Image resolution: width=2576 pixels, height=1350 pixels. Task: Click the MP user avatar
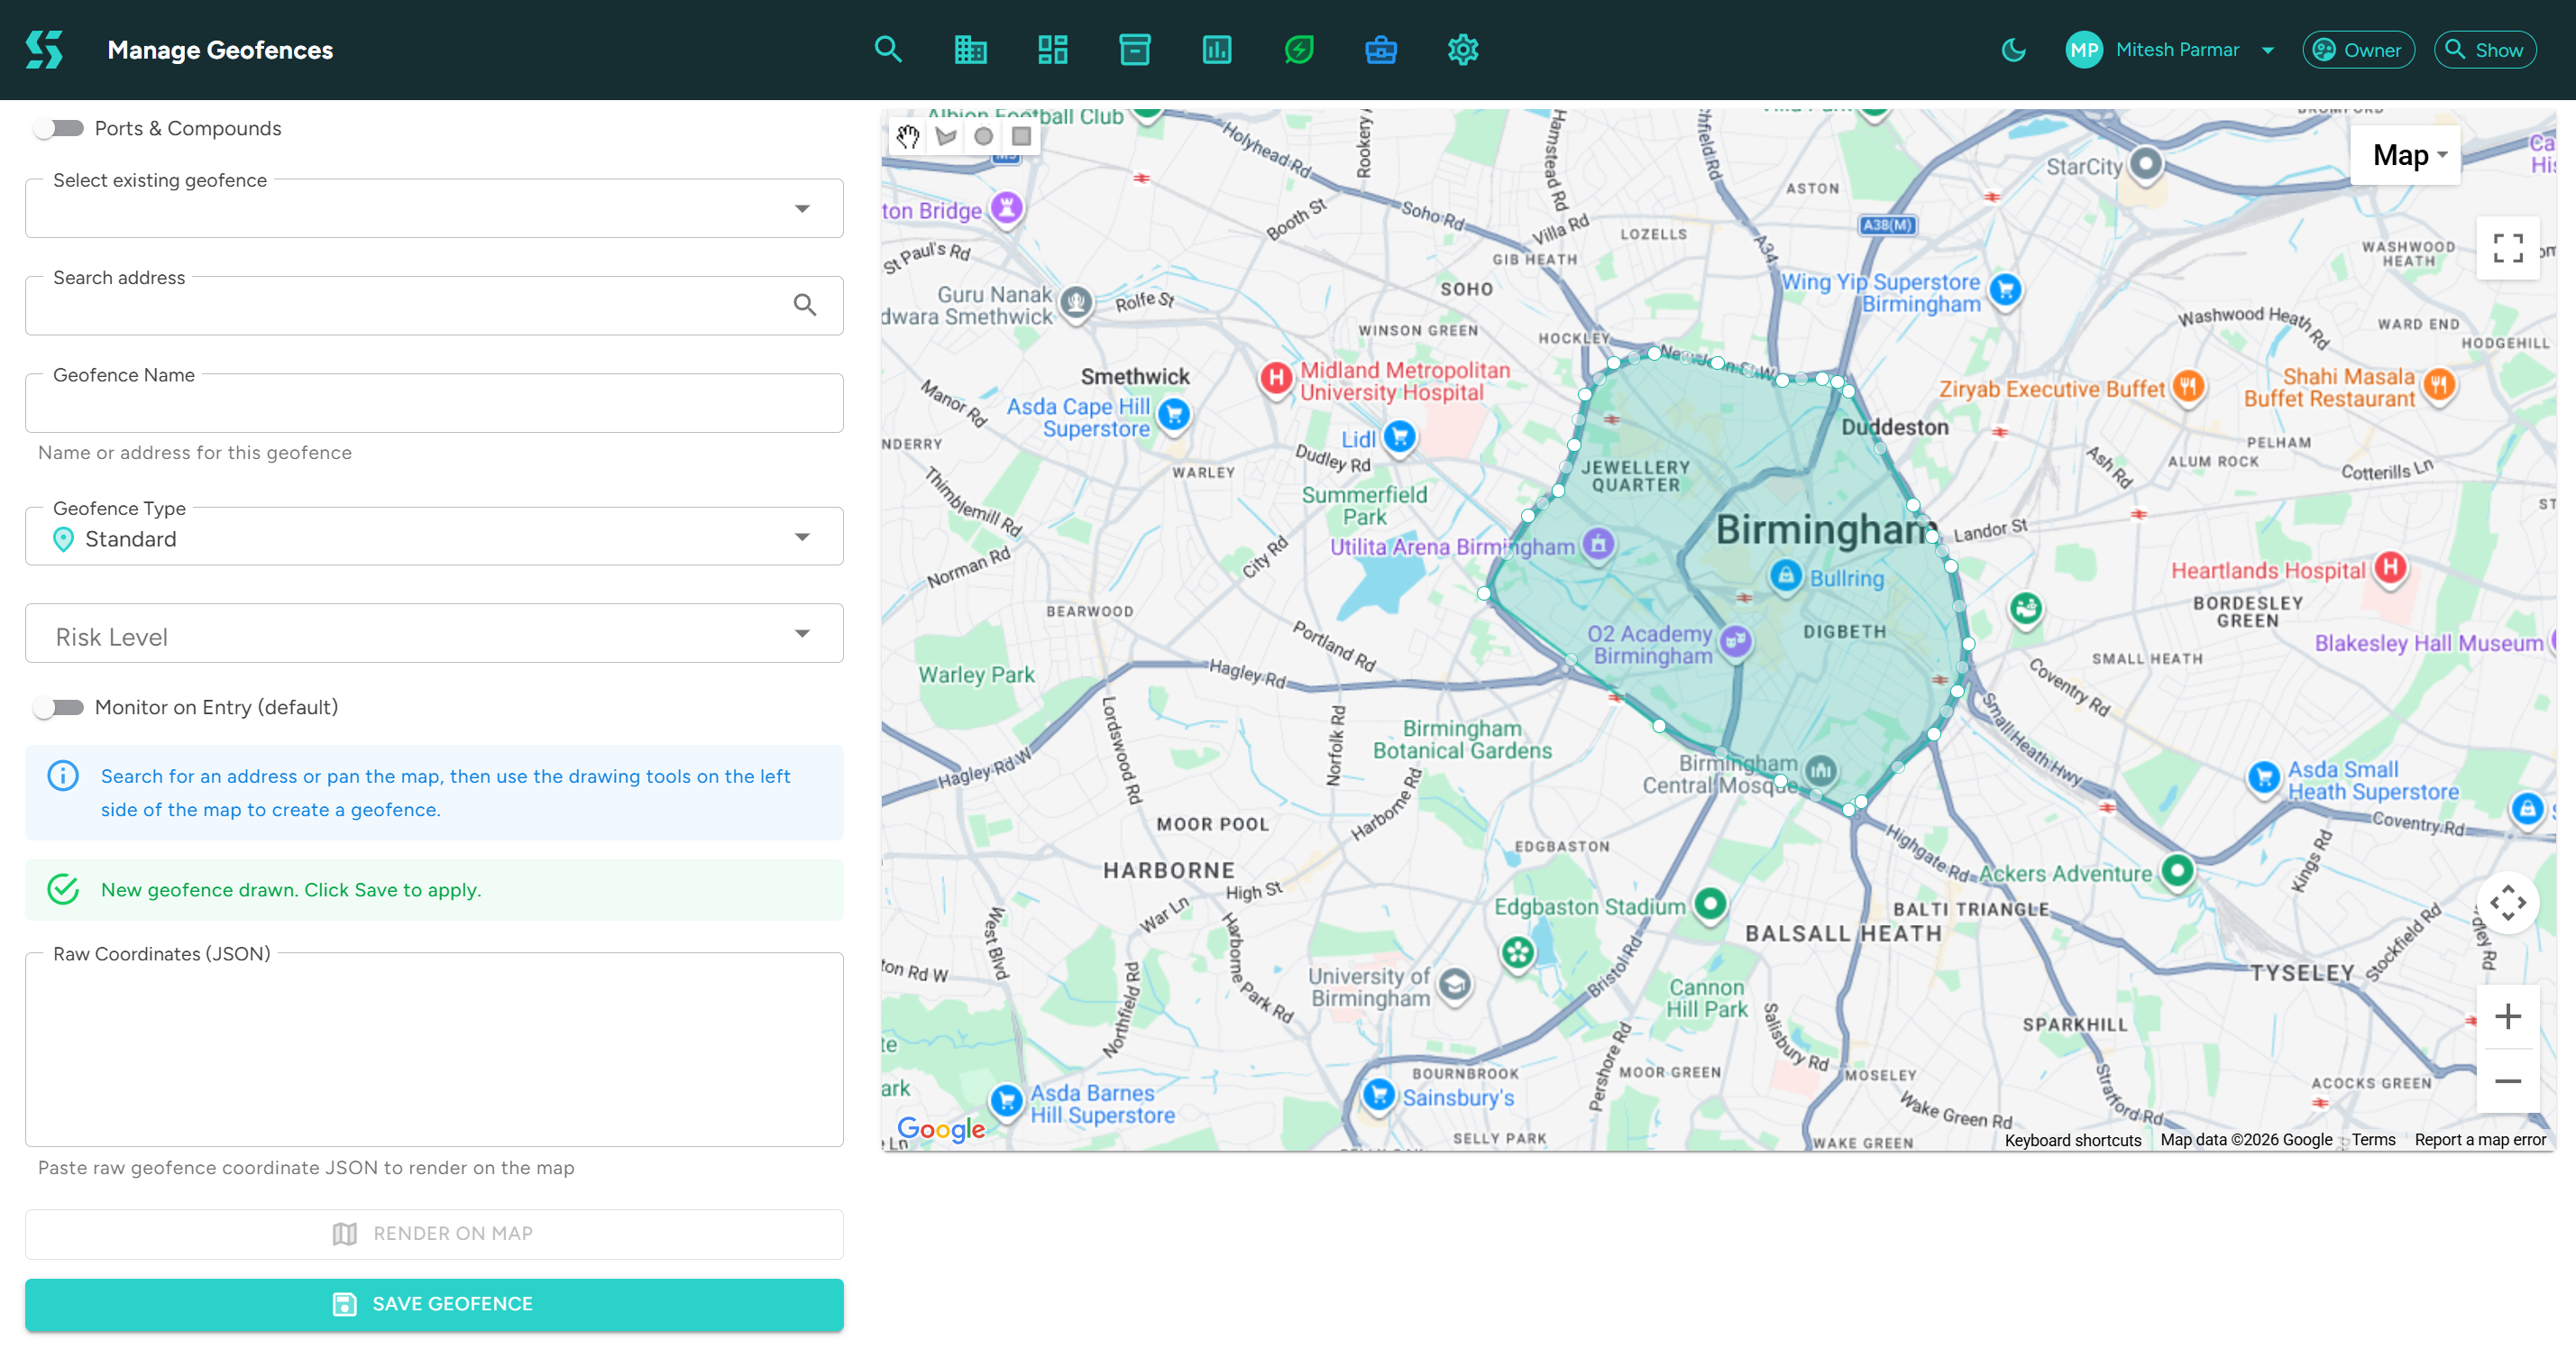click(2084, 49)
